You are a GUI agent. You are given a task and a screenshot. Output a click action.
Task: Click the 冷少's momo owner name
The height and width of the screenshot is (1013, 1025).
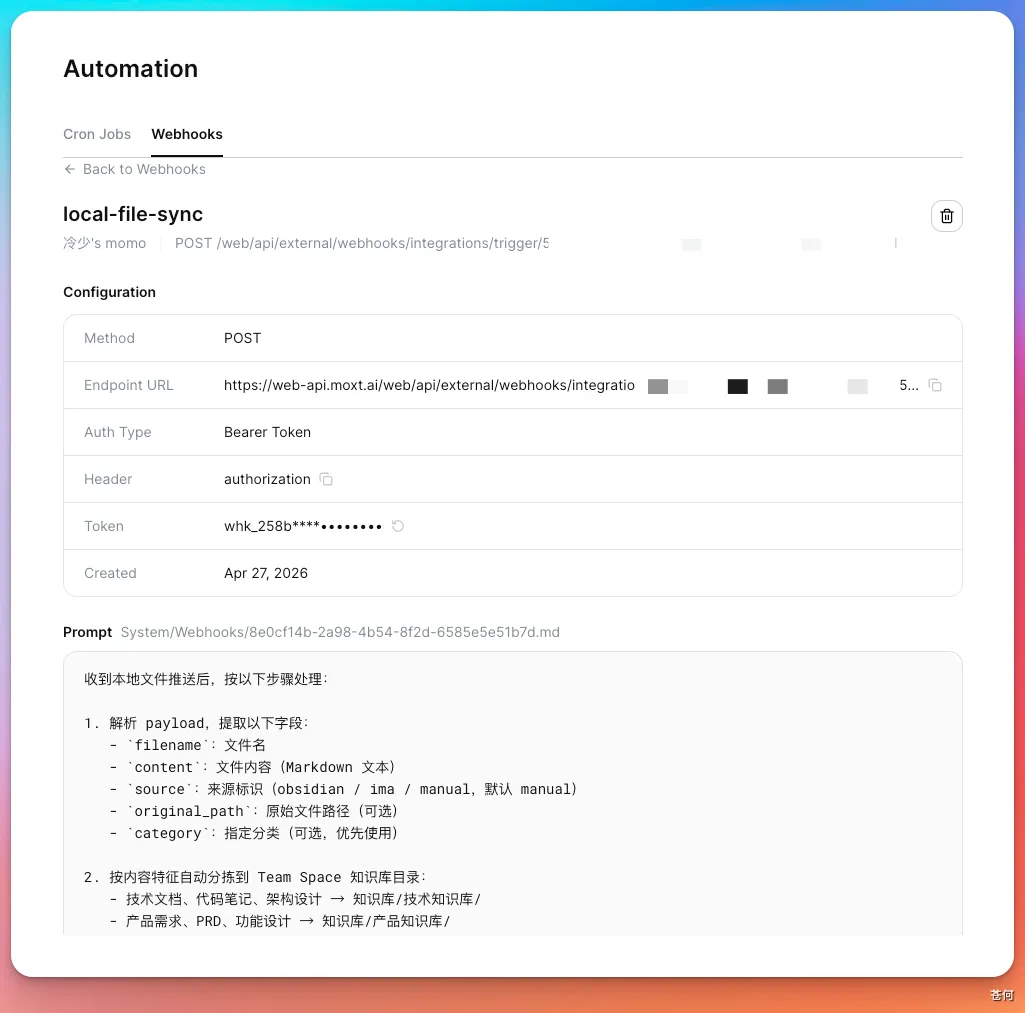(x=104, y=243)
